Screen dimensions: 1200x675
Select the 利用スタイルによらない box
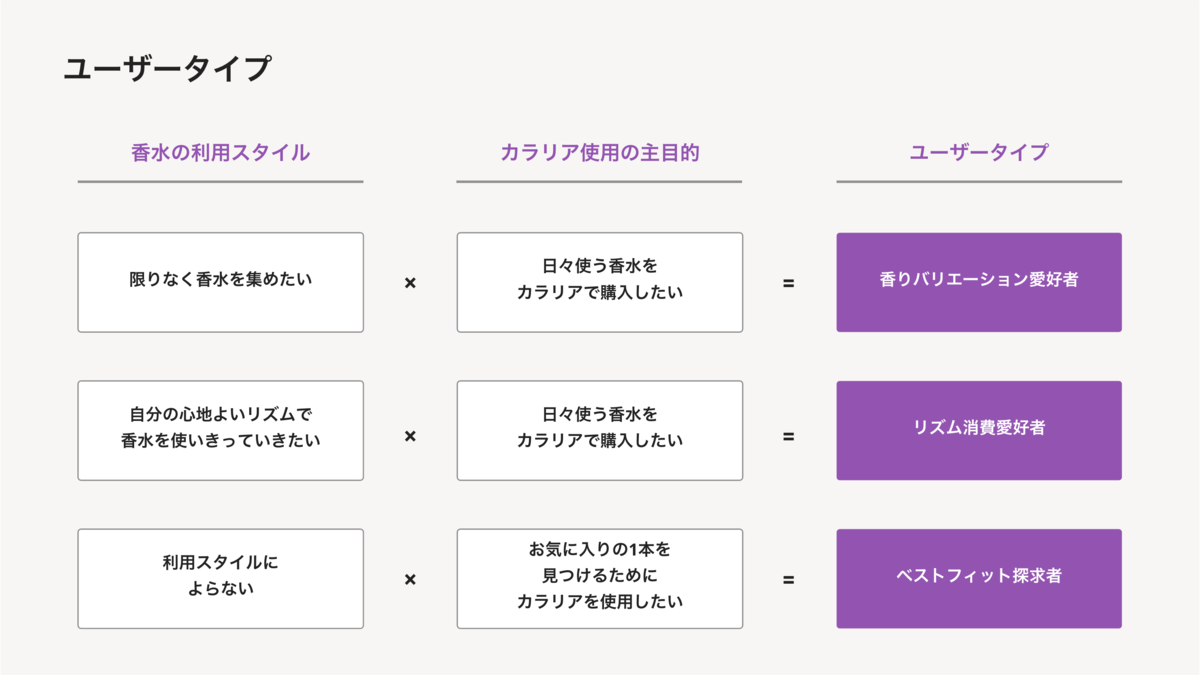pyautogui.click(x=220, y=578)
